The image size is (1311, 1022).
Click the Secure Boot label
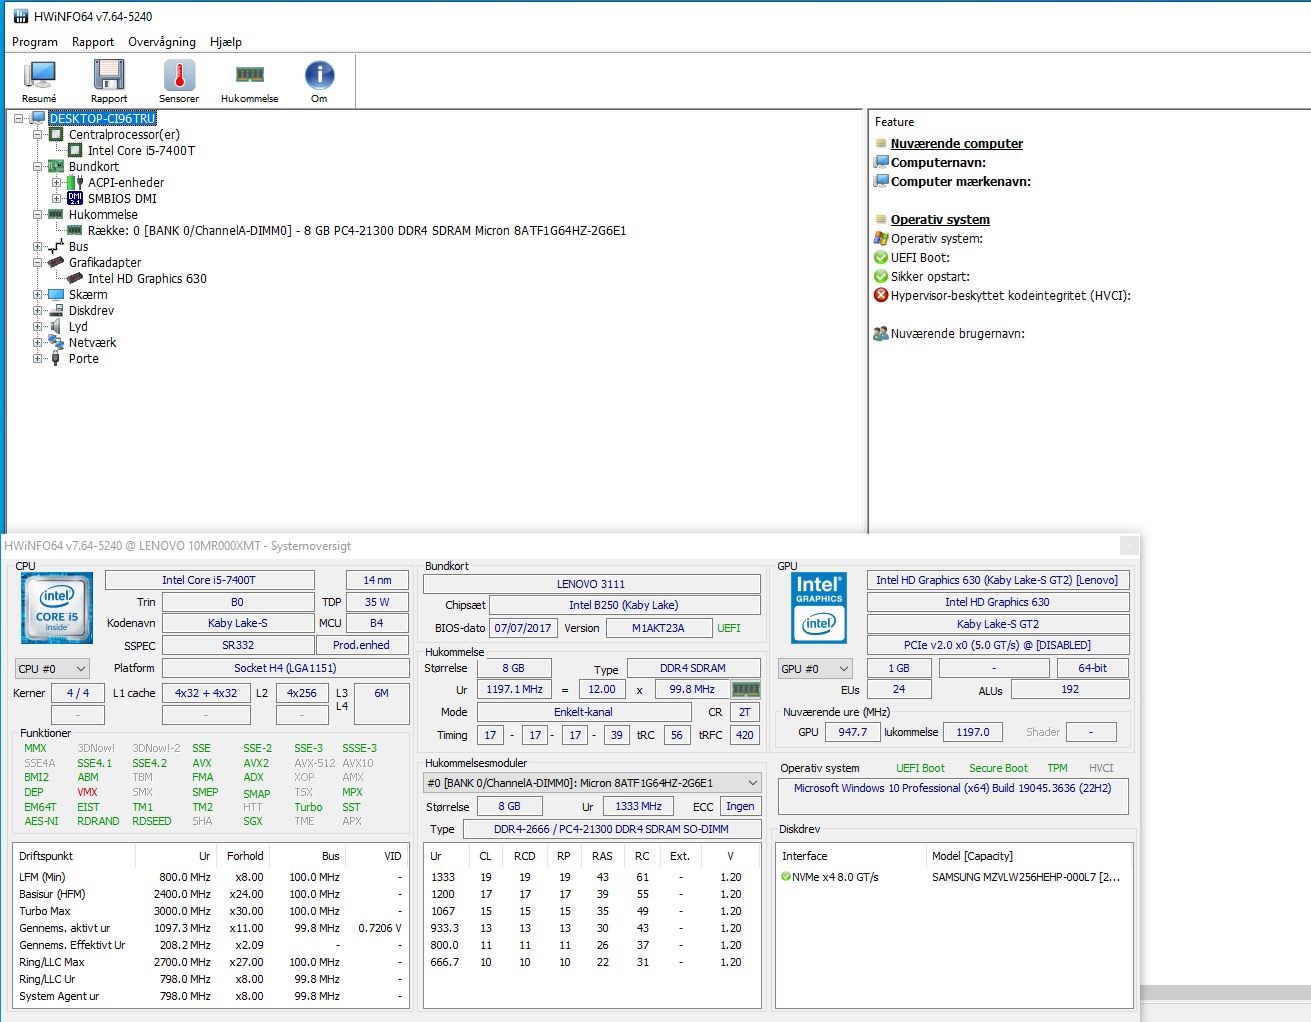(x=998, y=768)
